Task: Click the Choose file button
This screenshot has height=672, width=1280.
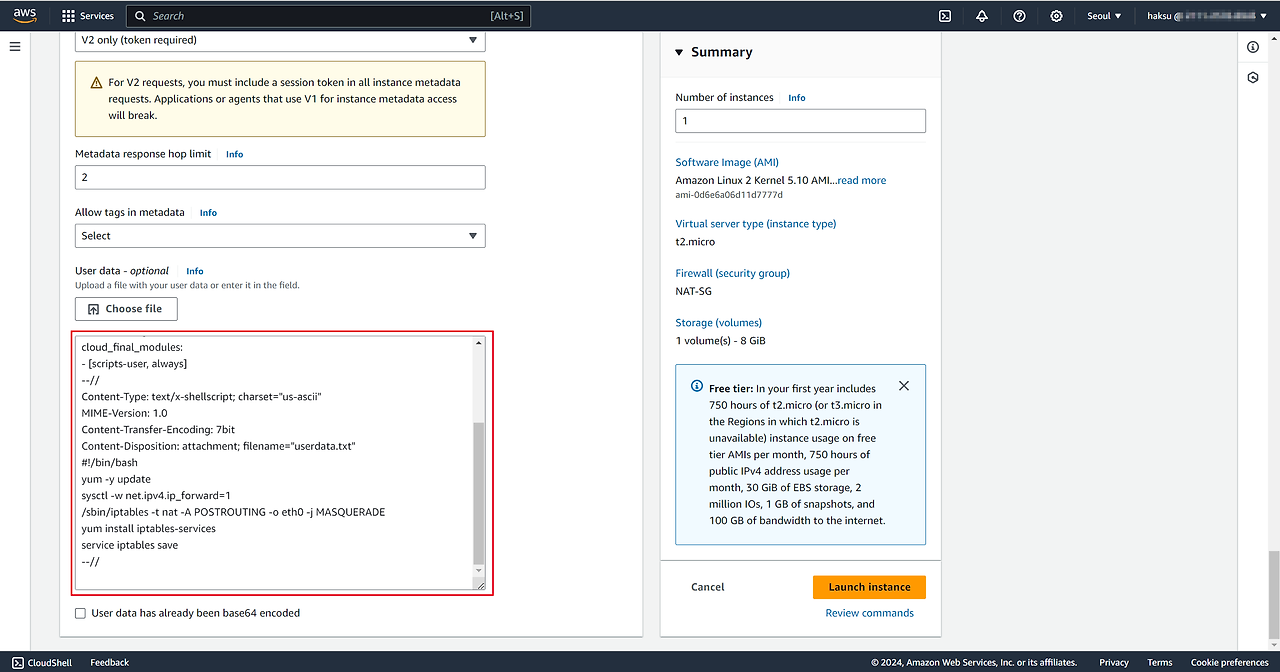Action: click(126, 309)
